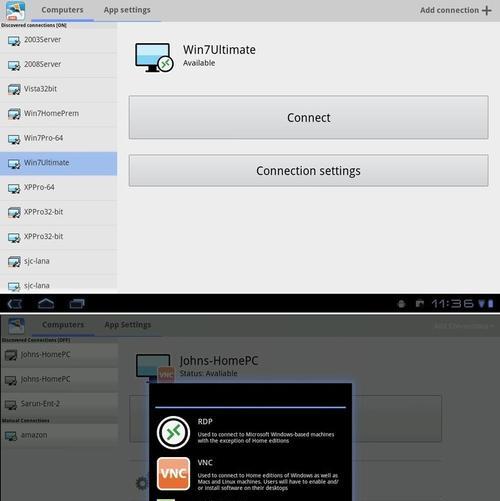Click the 'Status: Avaliable' text
The width and height of the screenshot is (500, 501).
[209, 373]
